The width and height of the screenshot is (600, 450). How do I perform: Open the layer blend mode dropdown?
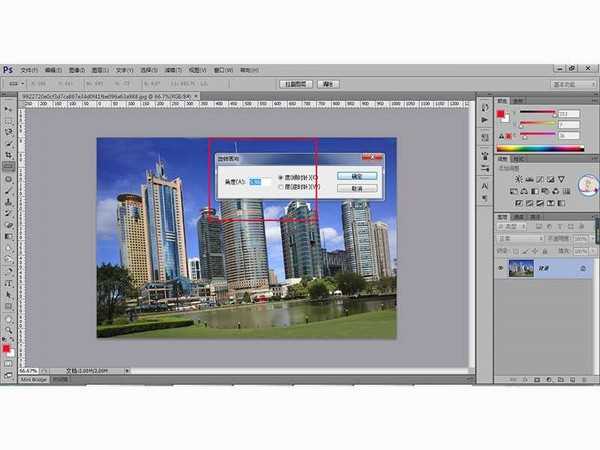[x=521, y=240]
